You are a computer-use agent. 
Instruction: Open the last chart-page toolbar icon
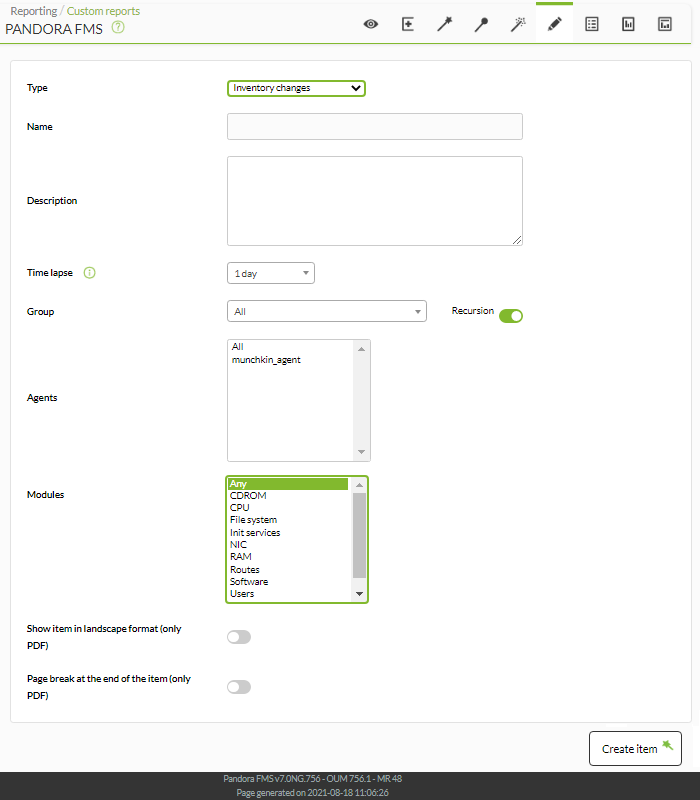click(665, 24)
